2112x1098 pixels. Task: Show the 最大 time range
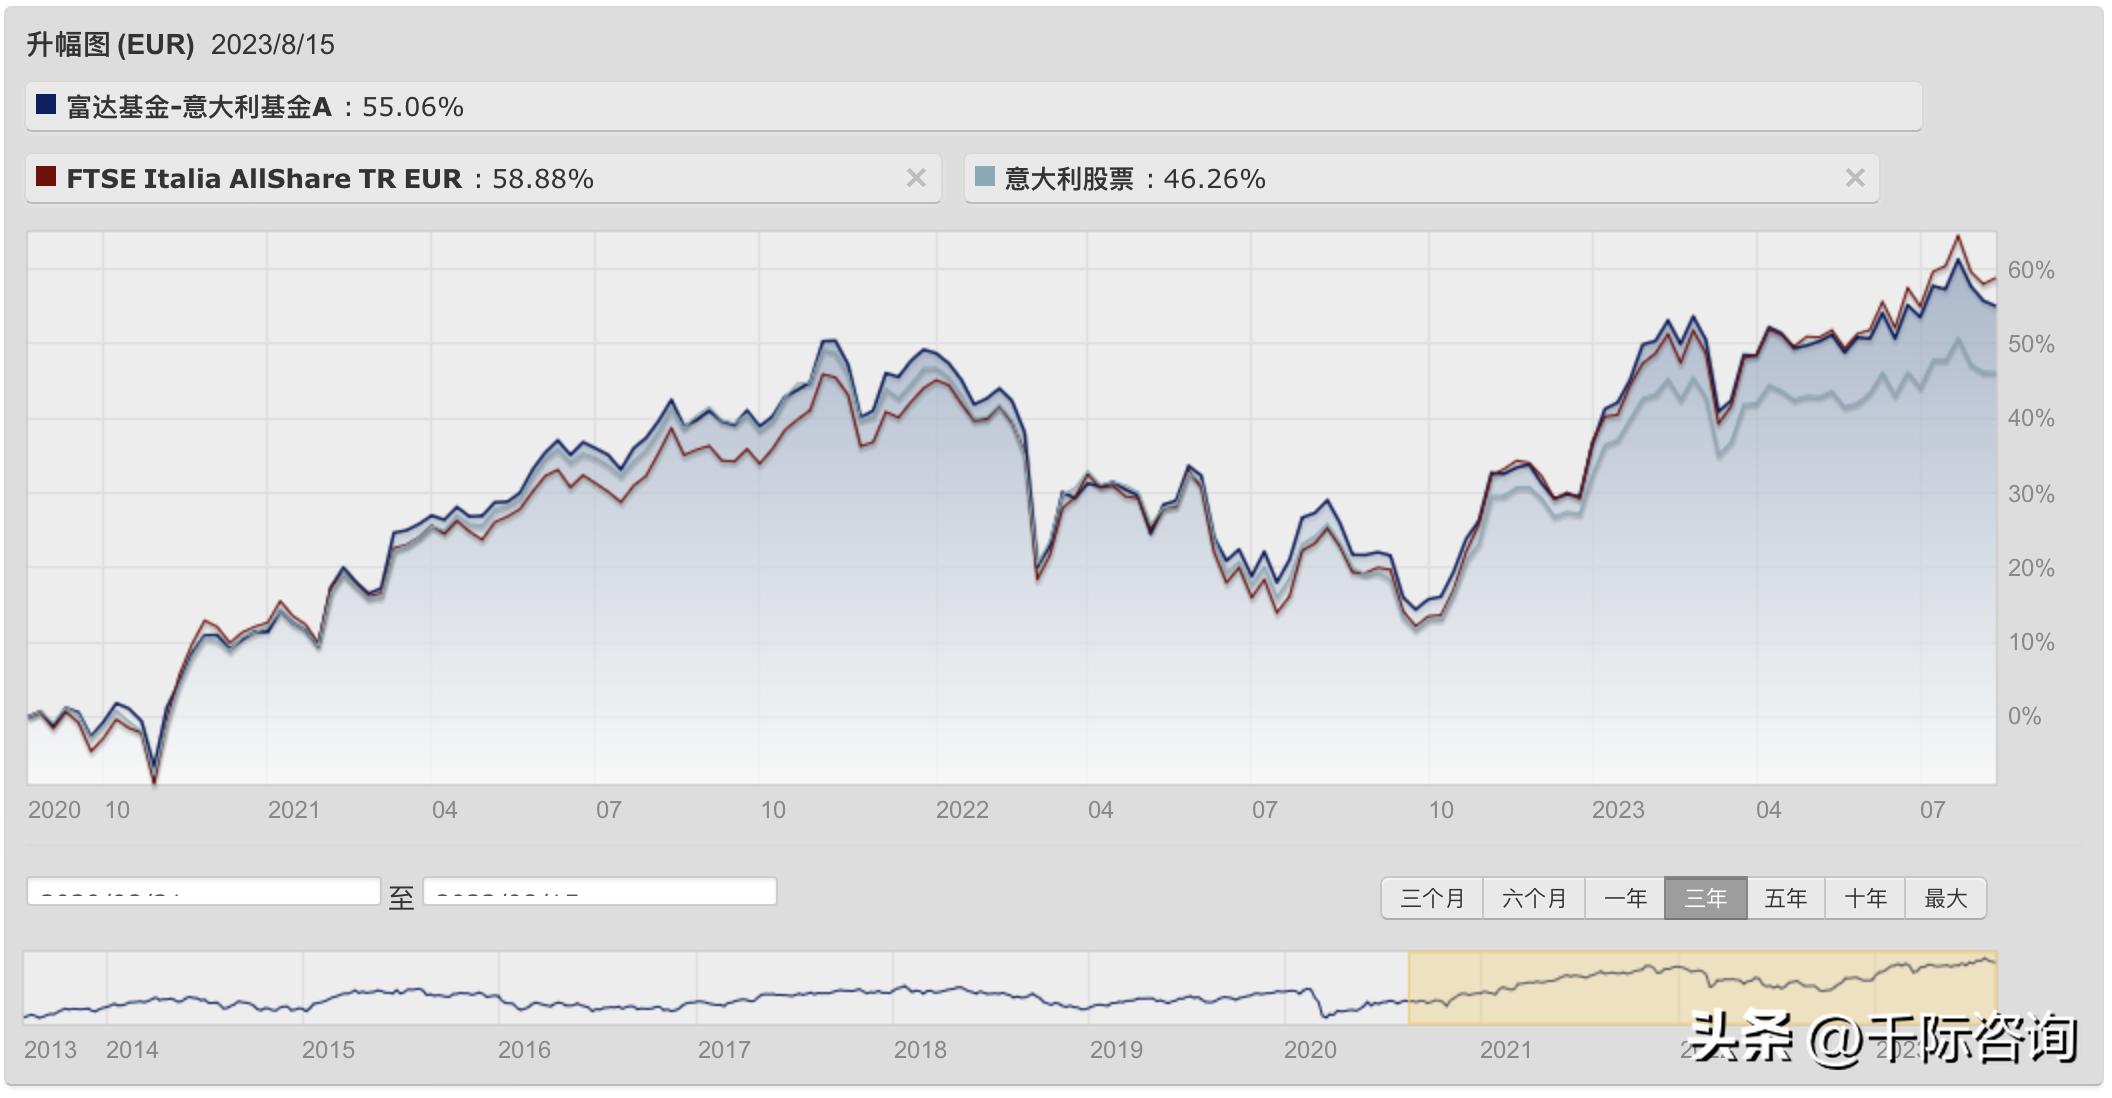click(x=1945, y=898)
